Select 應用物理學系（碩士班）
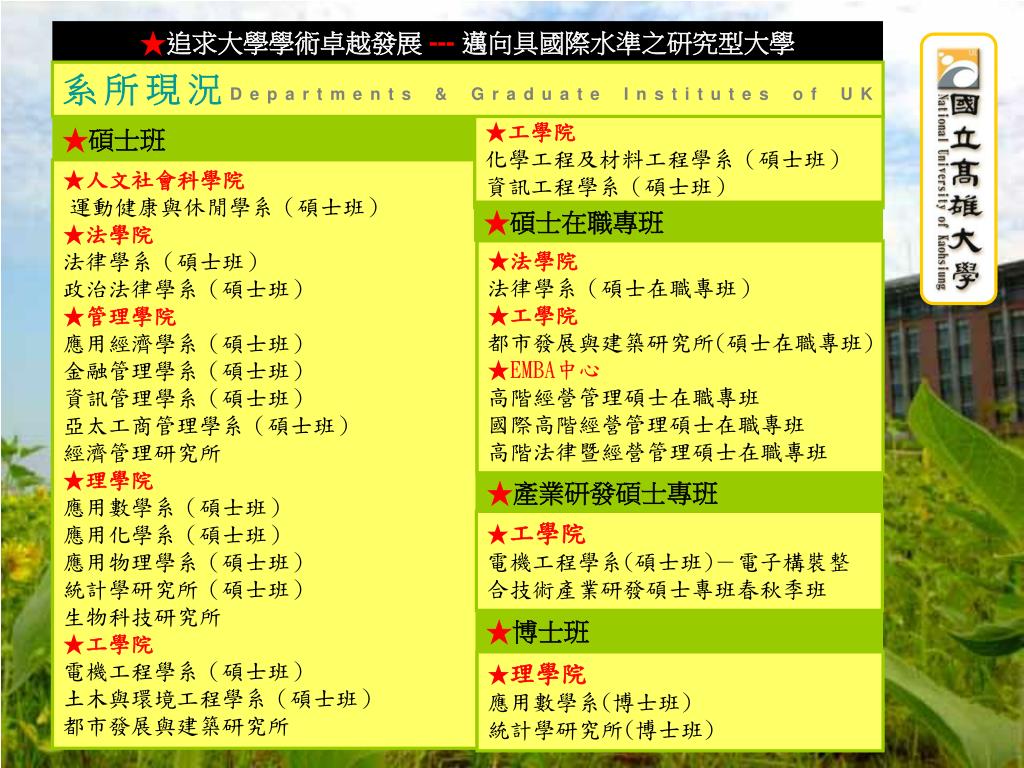The height and width of the screenshot is (768, 1024). (x=184, y=563)
